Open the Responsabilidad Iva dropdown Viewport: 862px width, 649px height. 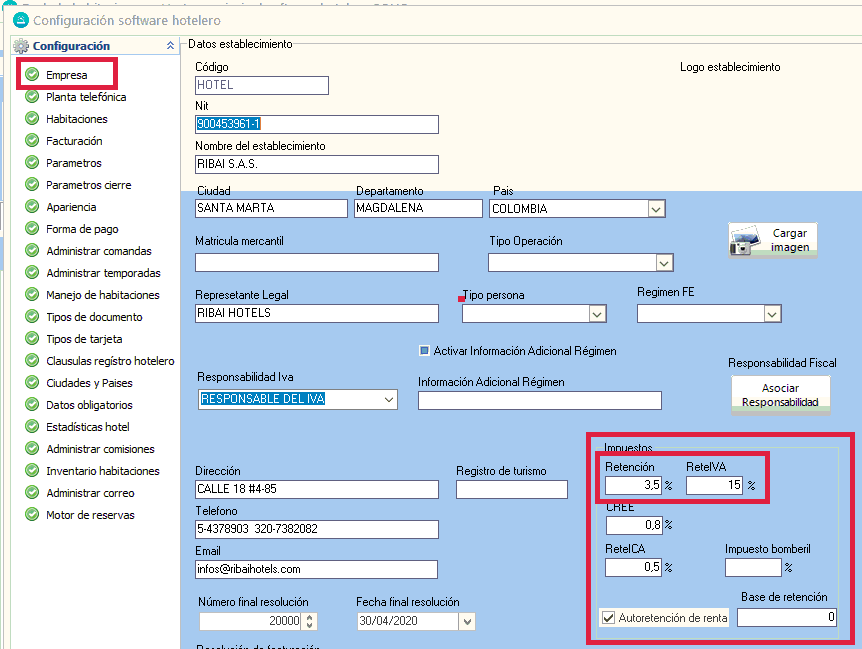(388, 399)
